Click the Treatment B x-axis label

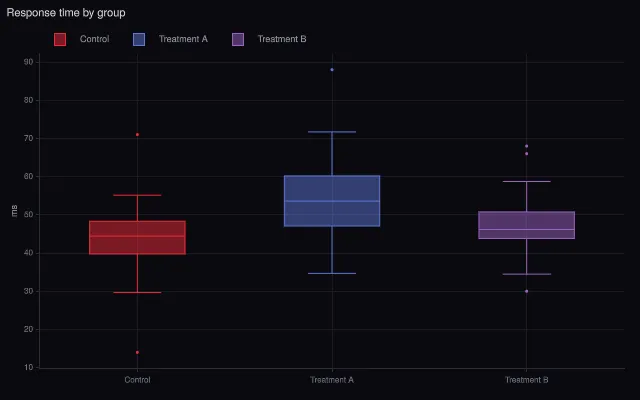pyautogui.click(x=527, y=380)
